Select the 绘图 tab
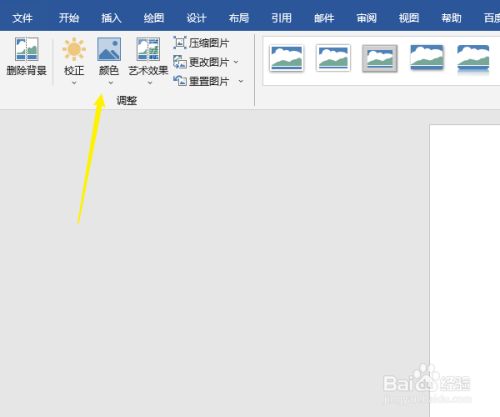The width and height of the screenshot is (500, 417). [154, 18]
